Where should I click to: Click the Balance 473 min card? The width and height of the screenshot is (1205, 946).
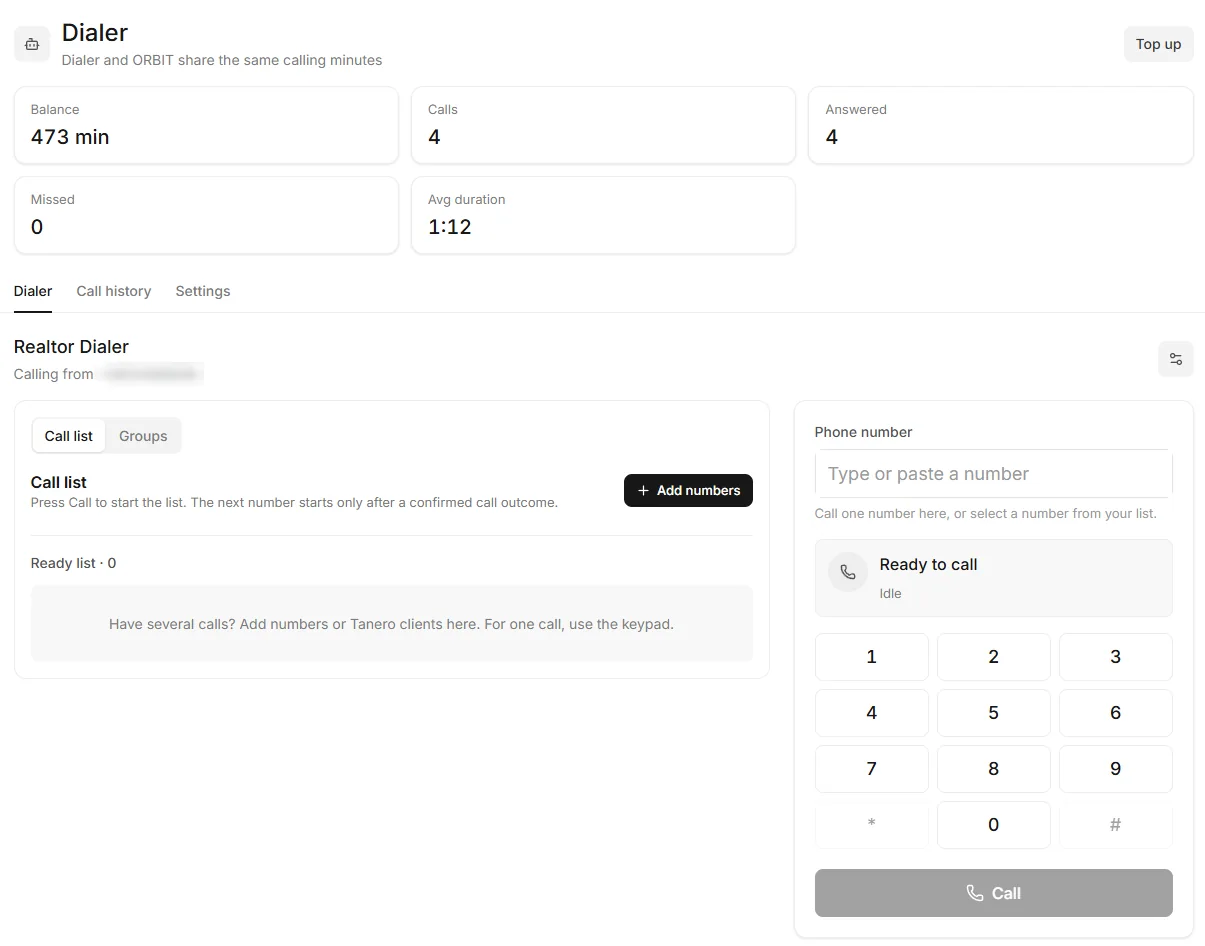[x=206, y=125]
